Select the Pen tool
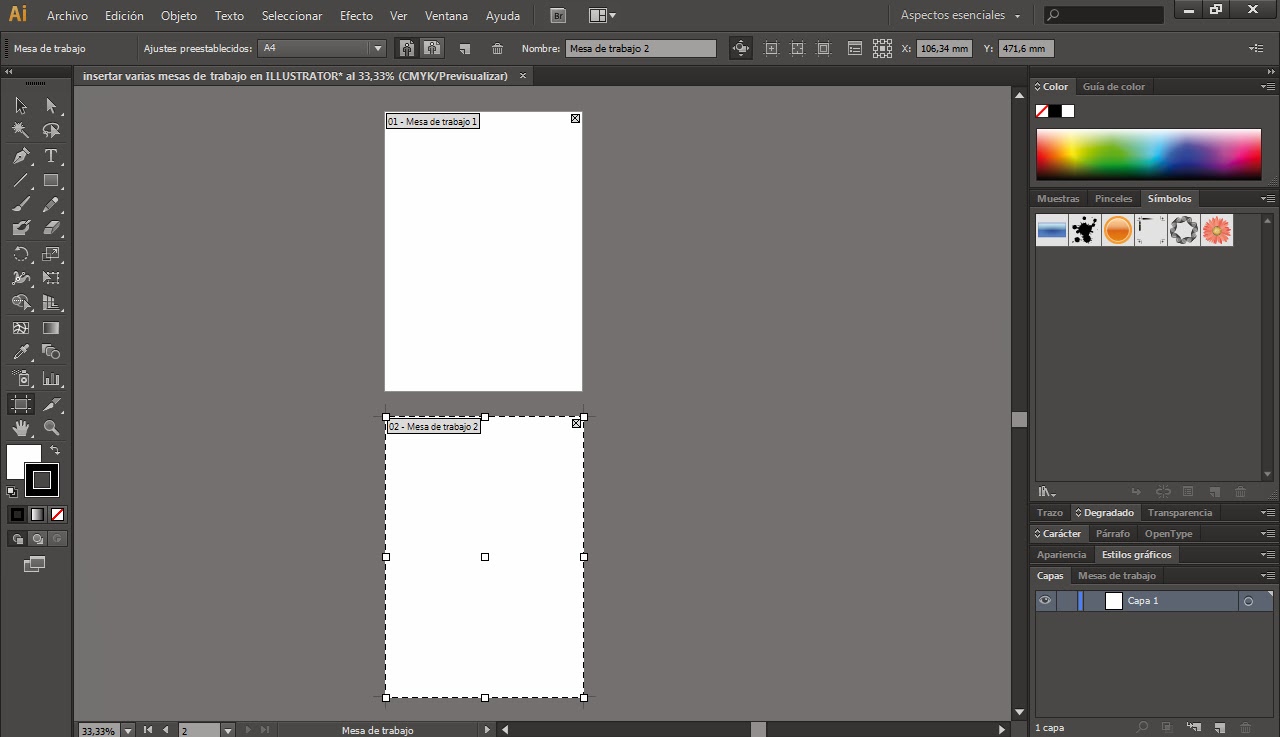The height and width of the screenshot is (737, 1280). point(20,156)
